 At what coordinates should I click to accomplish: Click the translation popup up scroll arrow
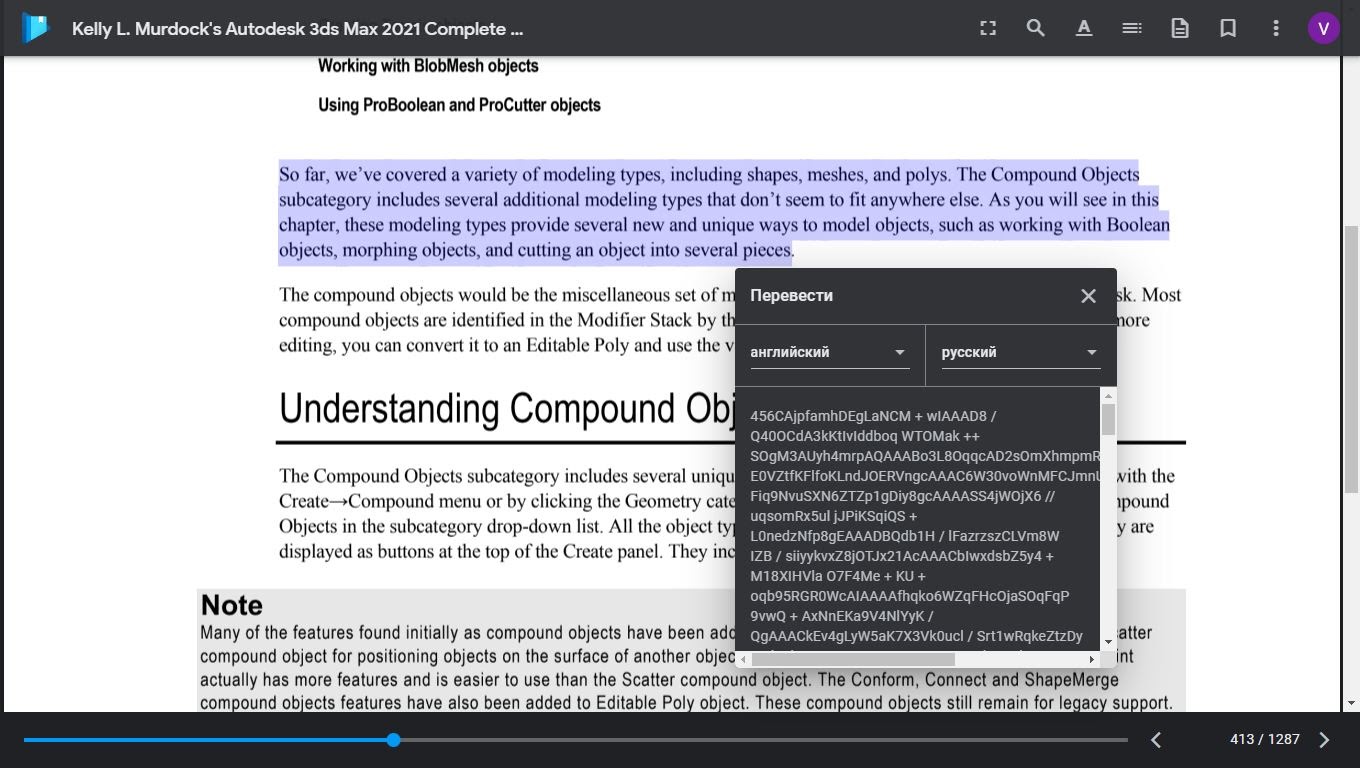point(1108,396)
